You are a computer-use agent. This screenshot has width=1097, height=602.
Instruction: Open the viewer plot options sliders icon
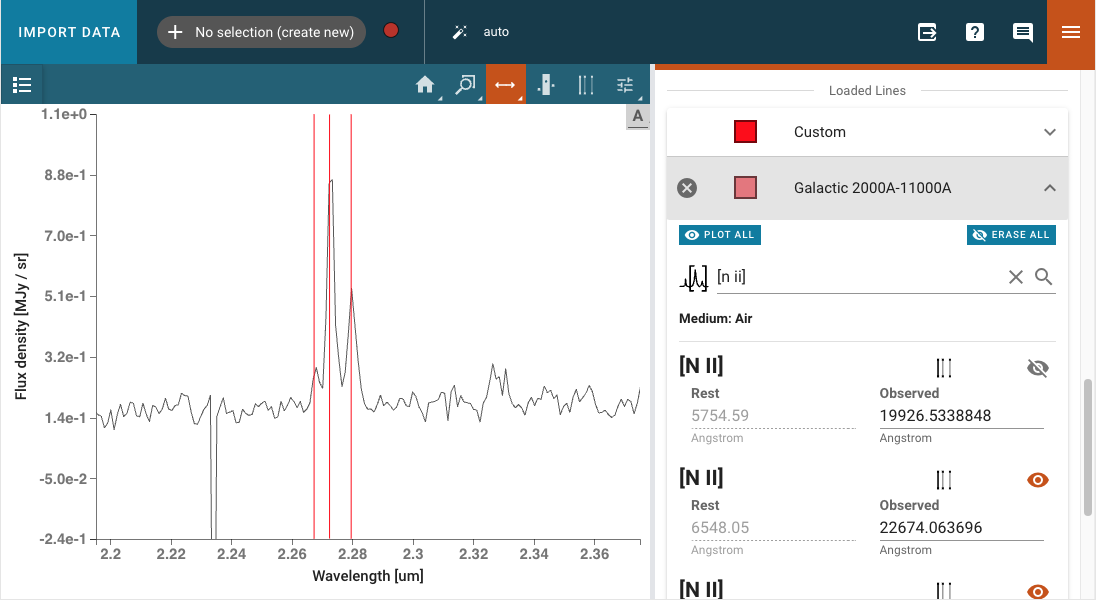click(x=626, y=85)
